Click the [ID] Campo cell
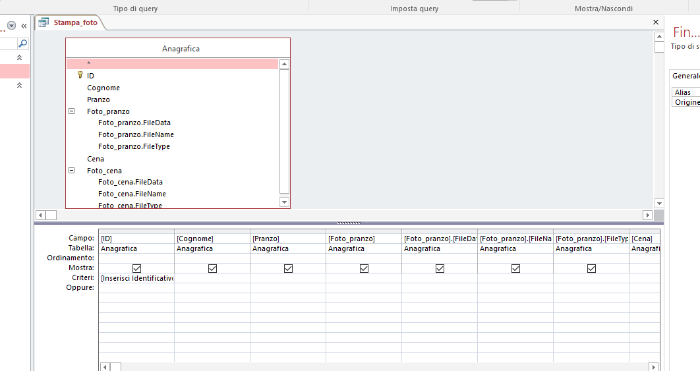Image resolution: width=700 pixels, height=371 pixels. [x=137, y=239]
